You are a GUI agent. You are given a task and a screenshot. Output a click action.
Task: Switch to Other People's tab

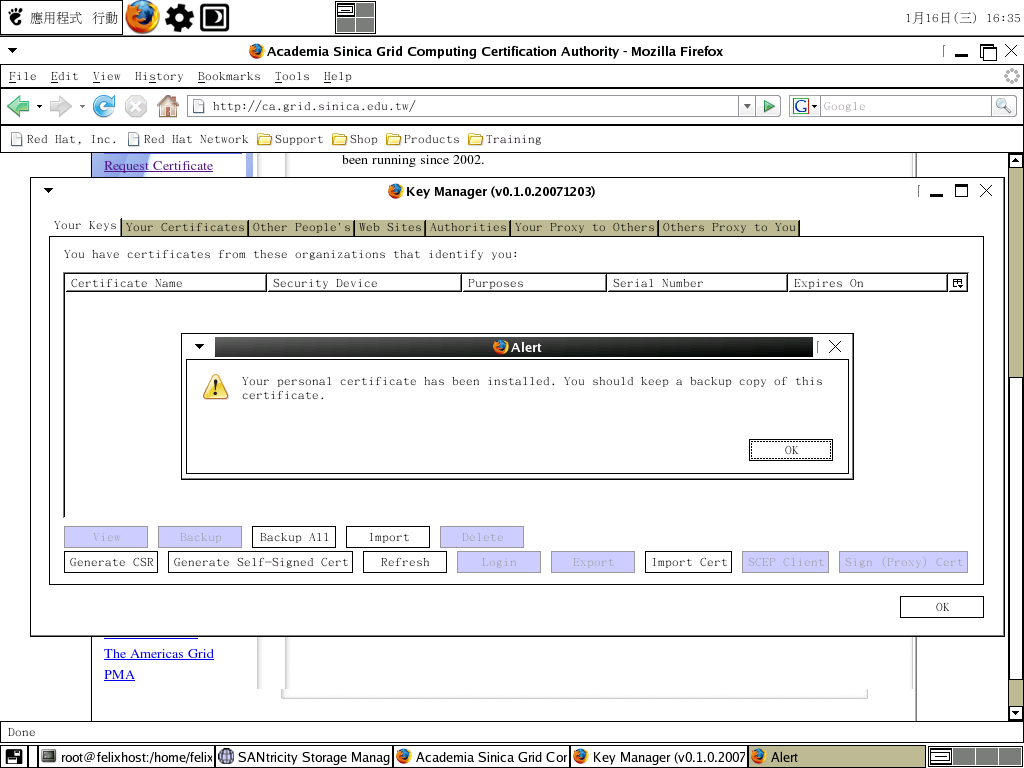tap(302, 227)
